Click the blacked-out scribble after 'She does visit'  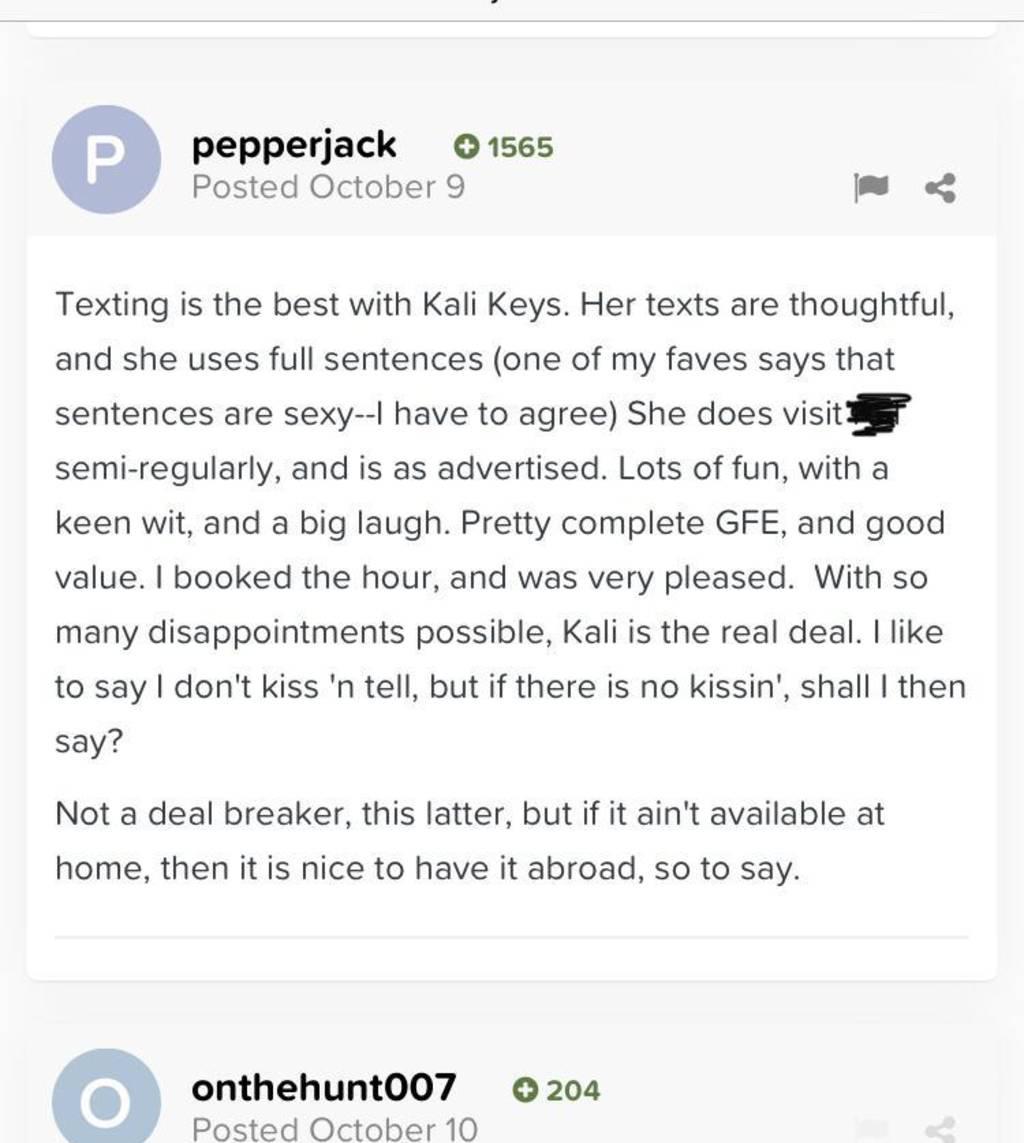click(x=878, y=414)
